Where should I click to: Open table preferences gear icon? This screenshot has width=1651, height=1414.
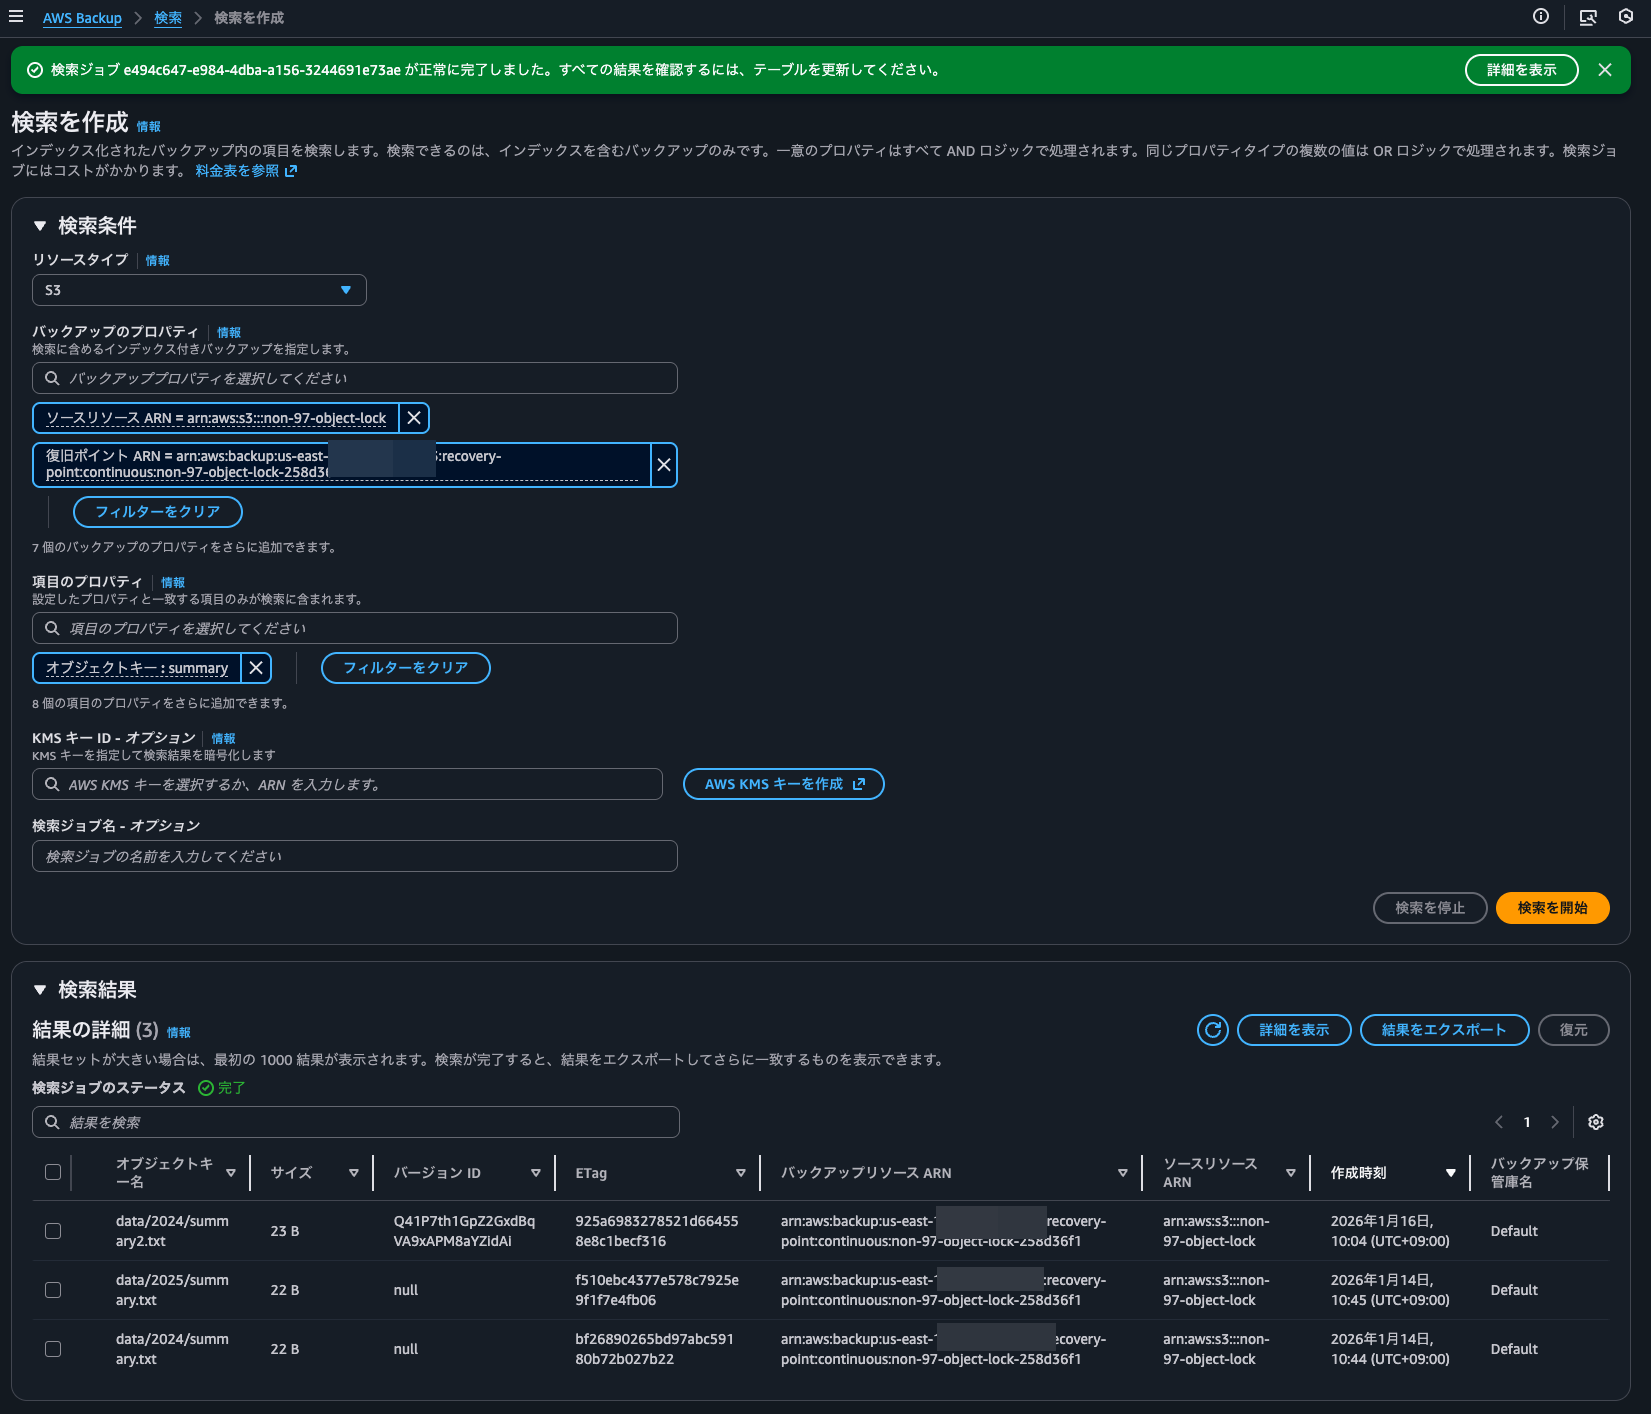(x=1596, y=1122)
